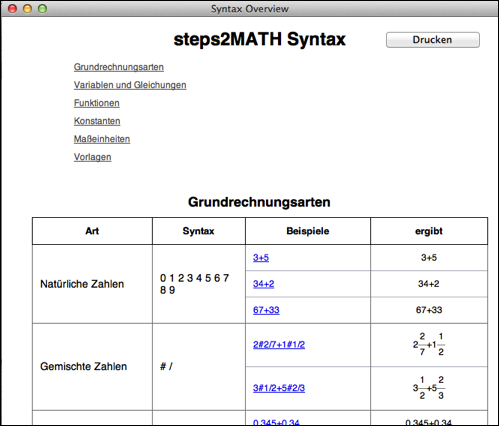Open the Funktionen link
Screen dimensions: 499x426
click(97, 103)
